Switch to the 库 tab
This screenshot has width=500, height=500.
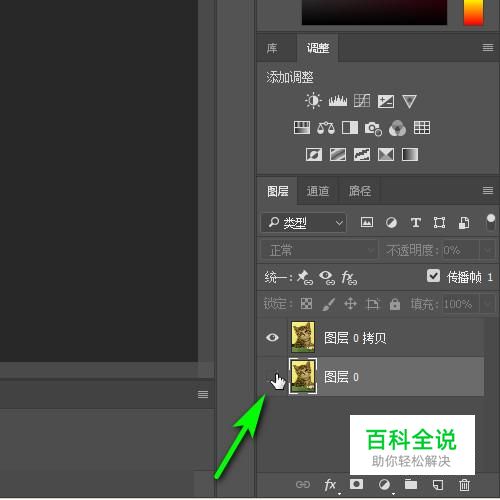coord(272,48)
